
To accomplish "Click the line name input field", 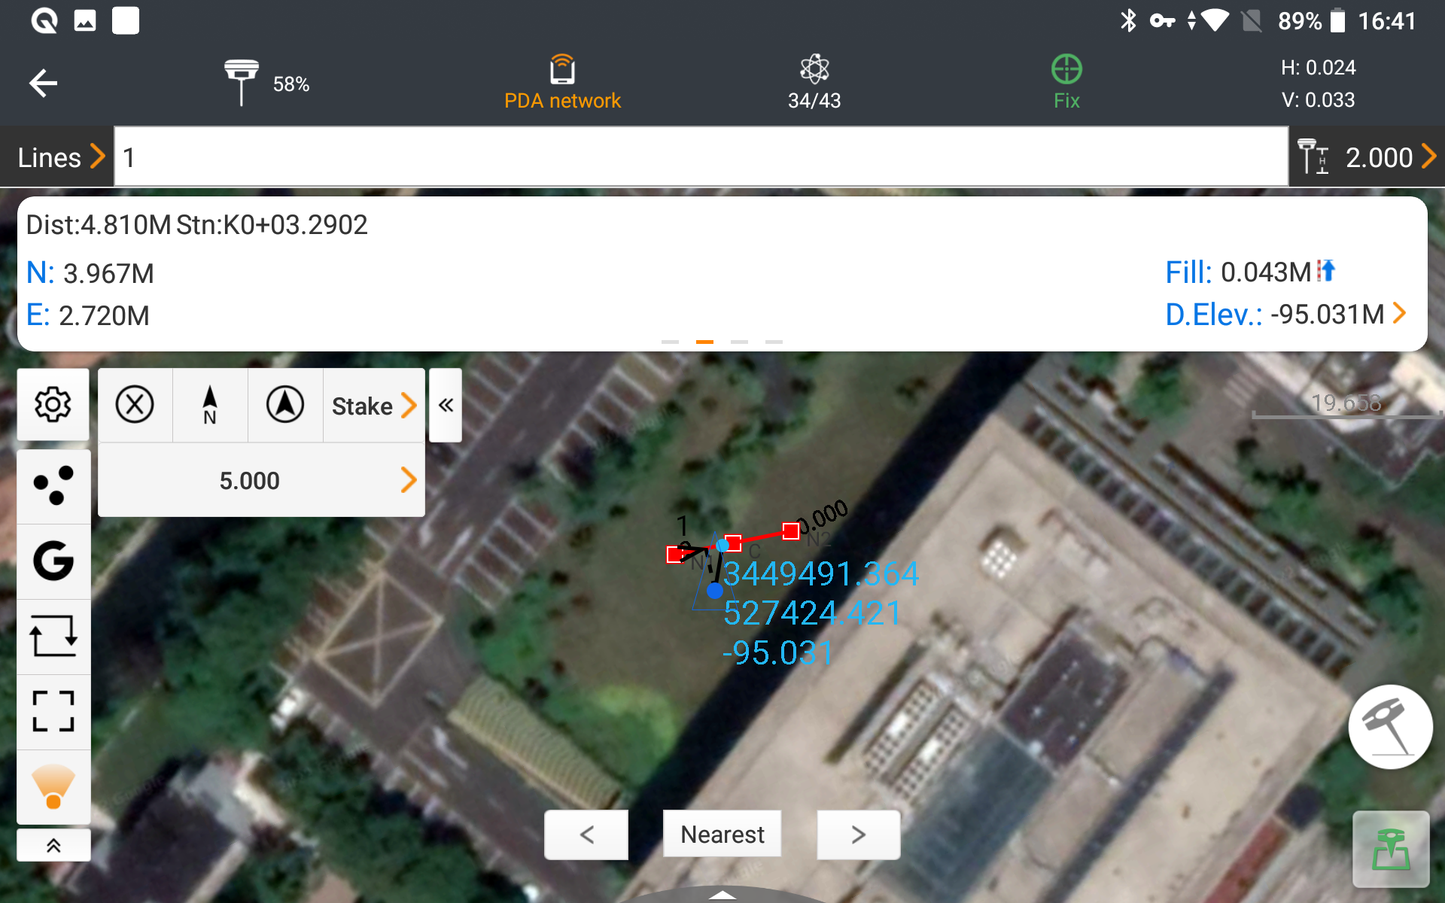I will 700,157.
